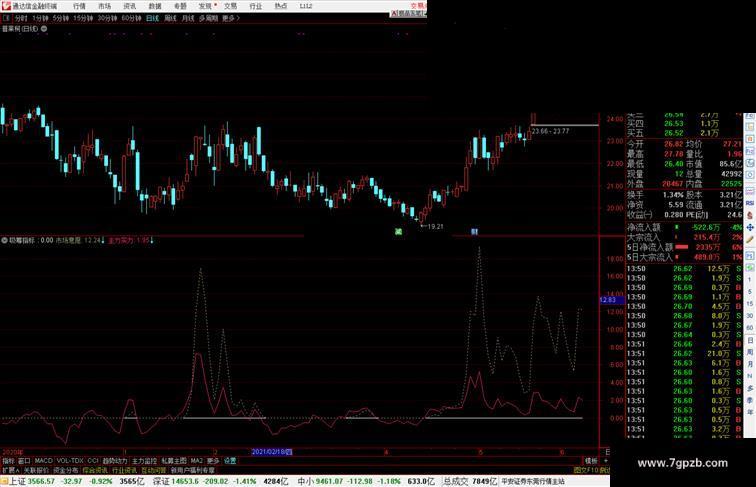Select the pencil drawing tool in sidebar

click(750, 240)
